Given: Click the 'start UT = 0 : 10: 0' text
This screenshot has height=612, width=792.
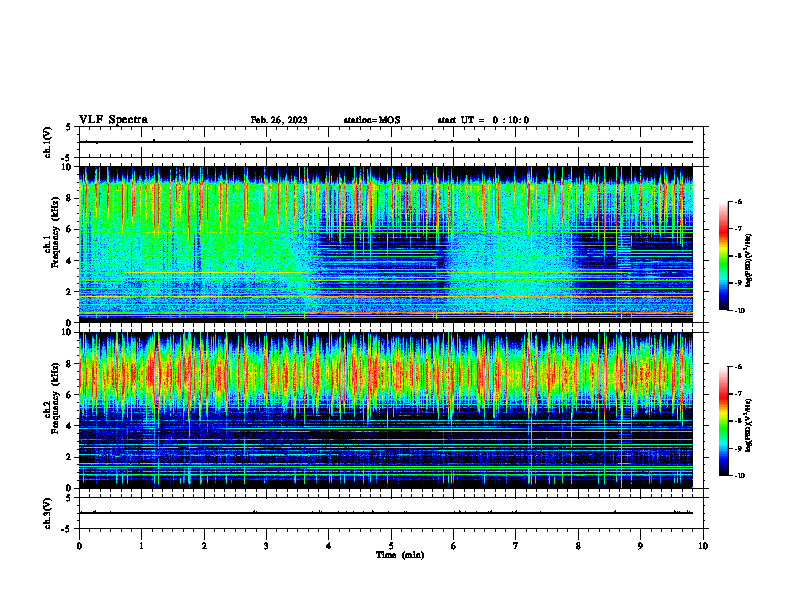Looking at the screenshot, I should 483,120.
